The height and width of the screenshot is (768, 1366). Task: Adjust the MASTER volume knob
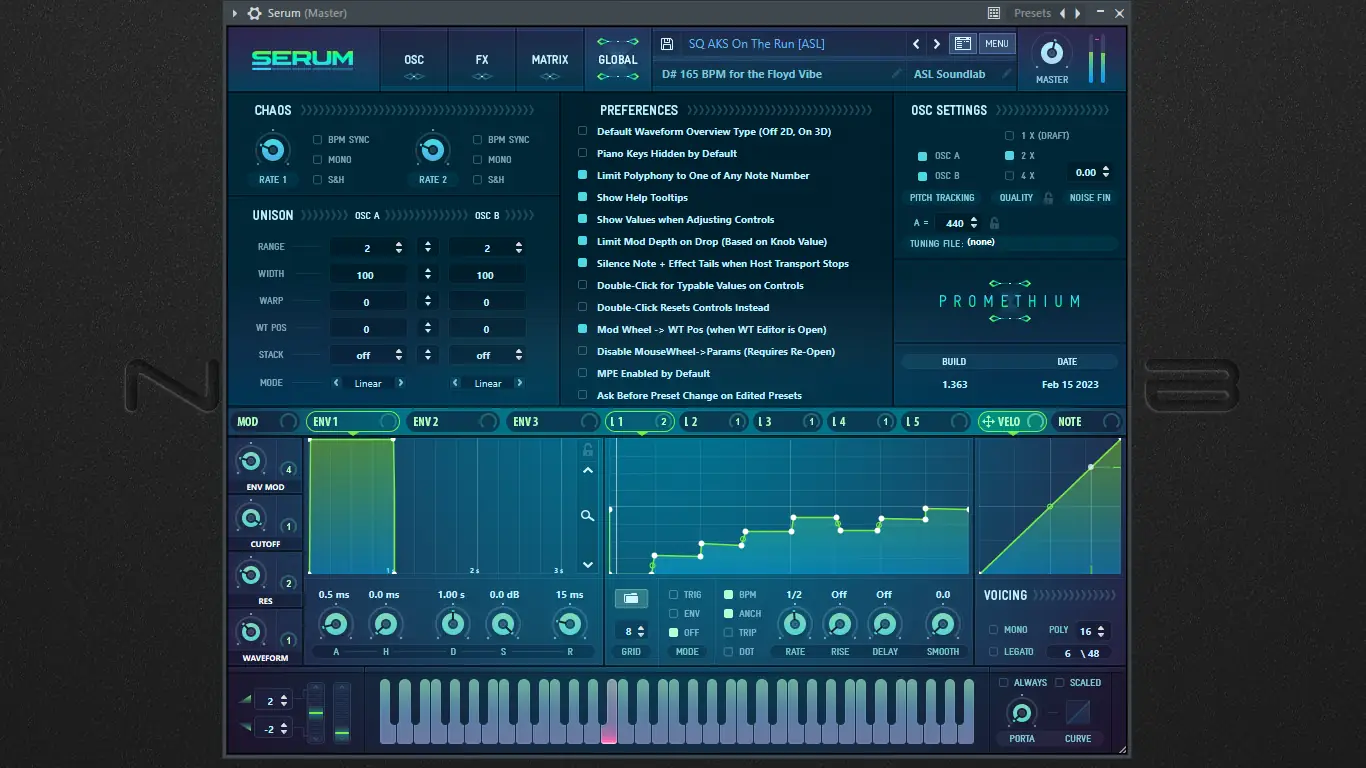click(1051, 53)
